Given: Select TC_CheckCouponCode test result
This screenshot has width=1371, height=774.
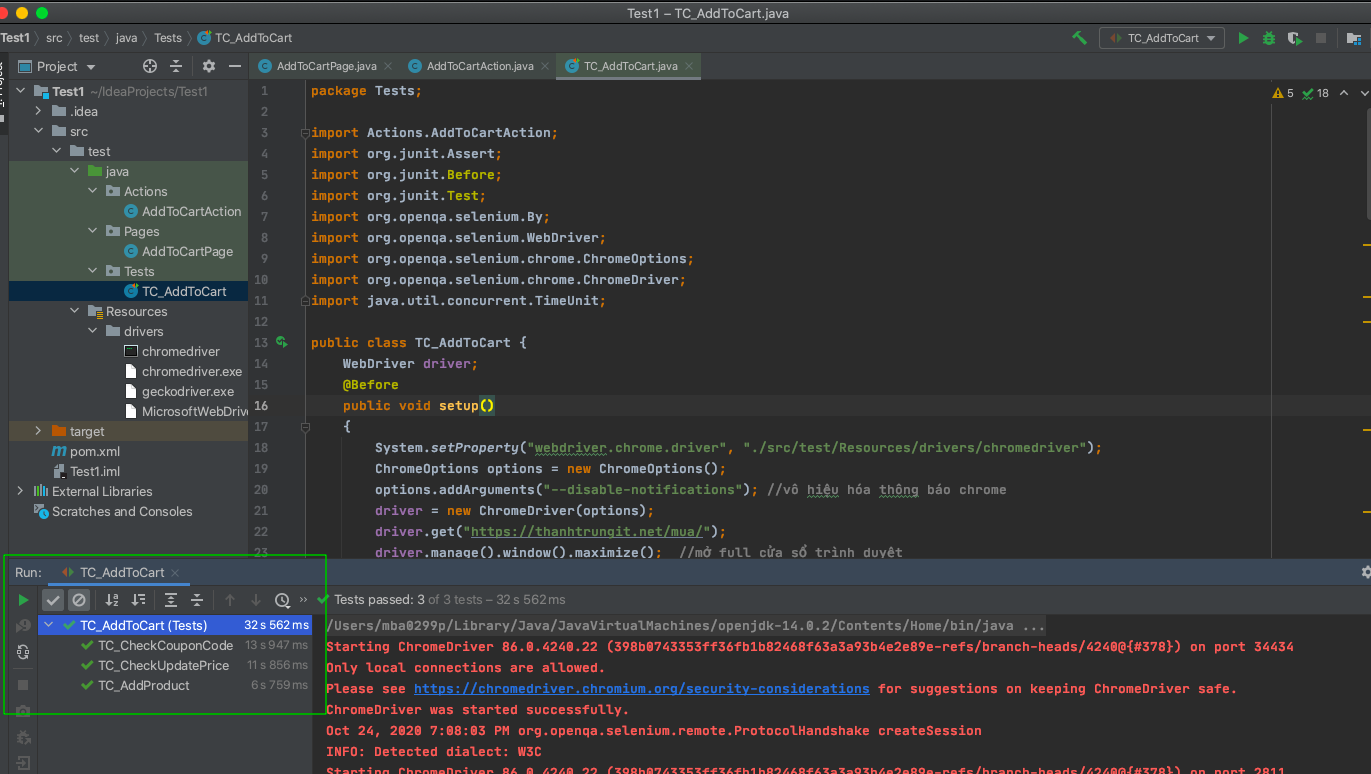Looking at the screenshot, I should tap(165, 645).
